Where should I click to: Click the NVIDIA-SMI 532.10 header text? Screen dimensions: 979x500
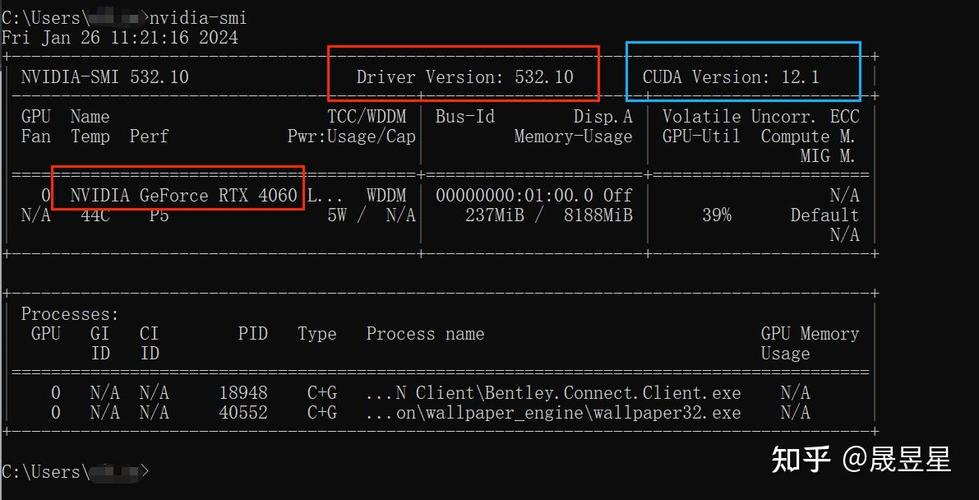click(x=105, y=77)
